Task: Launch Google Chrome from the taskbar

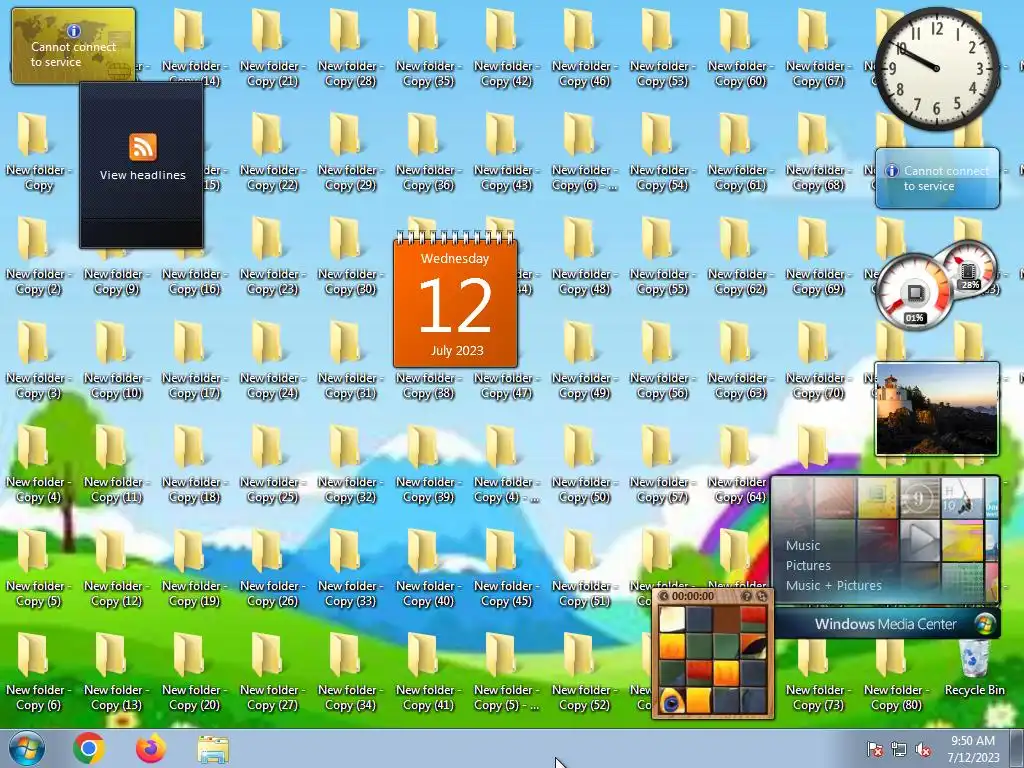Action: tap(89, 748)
